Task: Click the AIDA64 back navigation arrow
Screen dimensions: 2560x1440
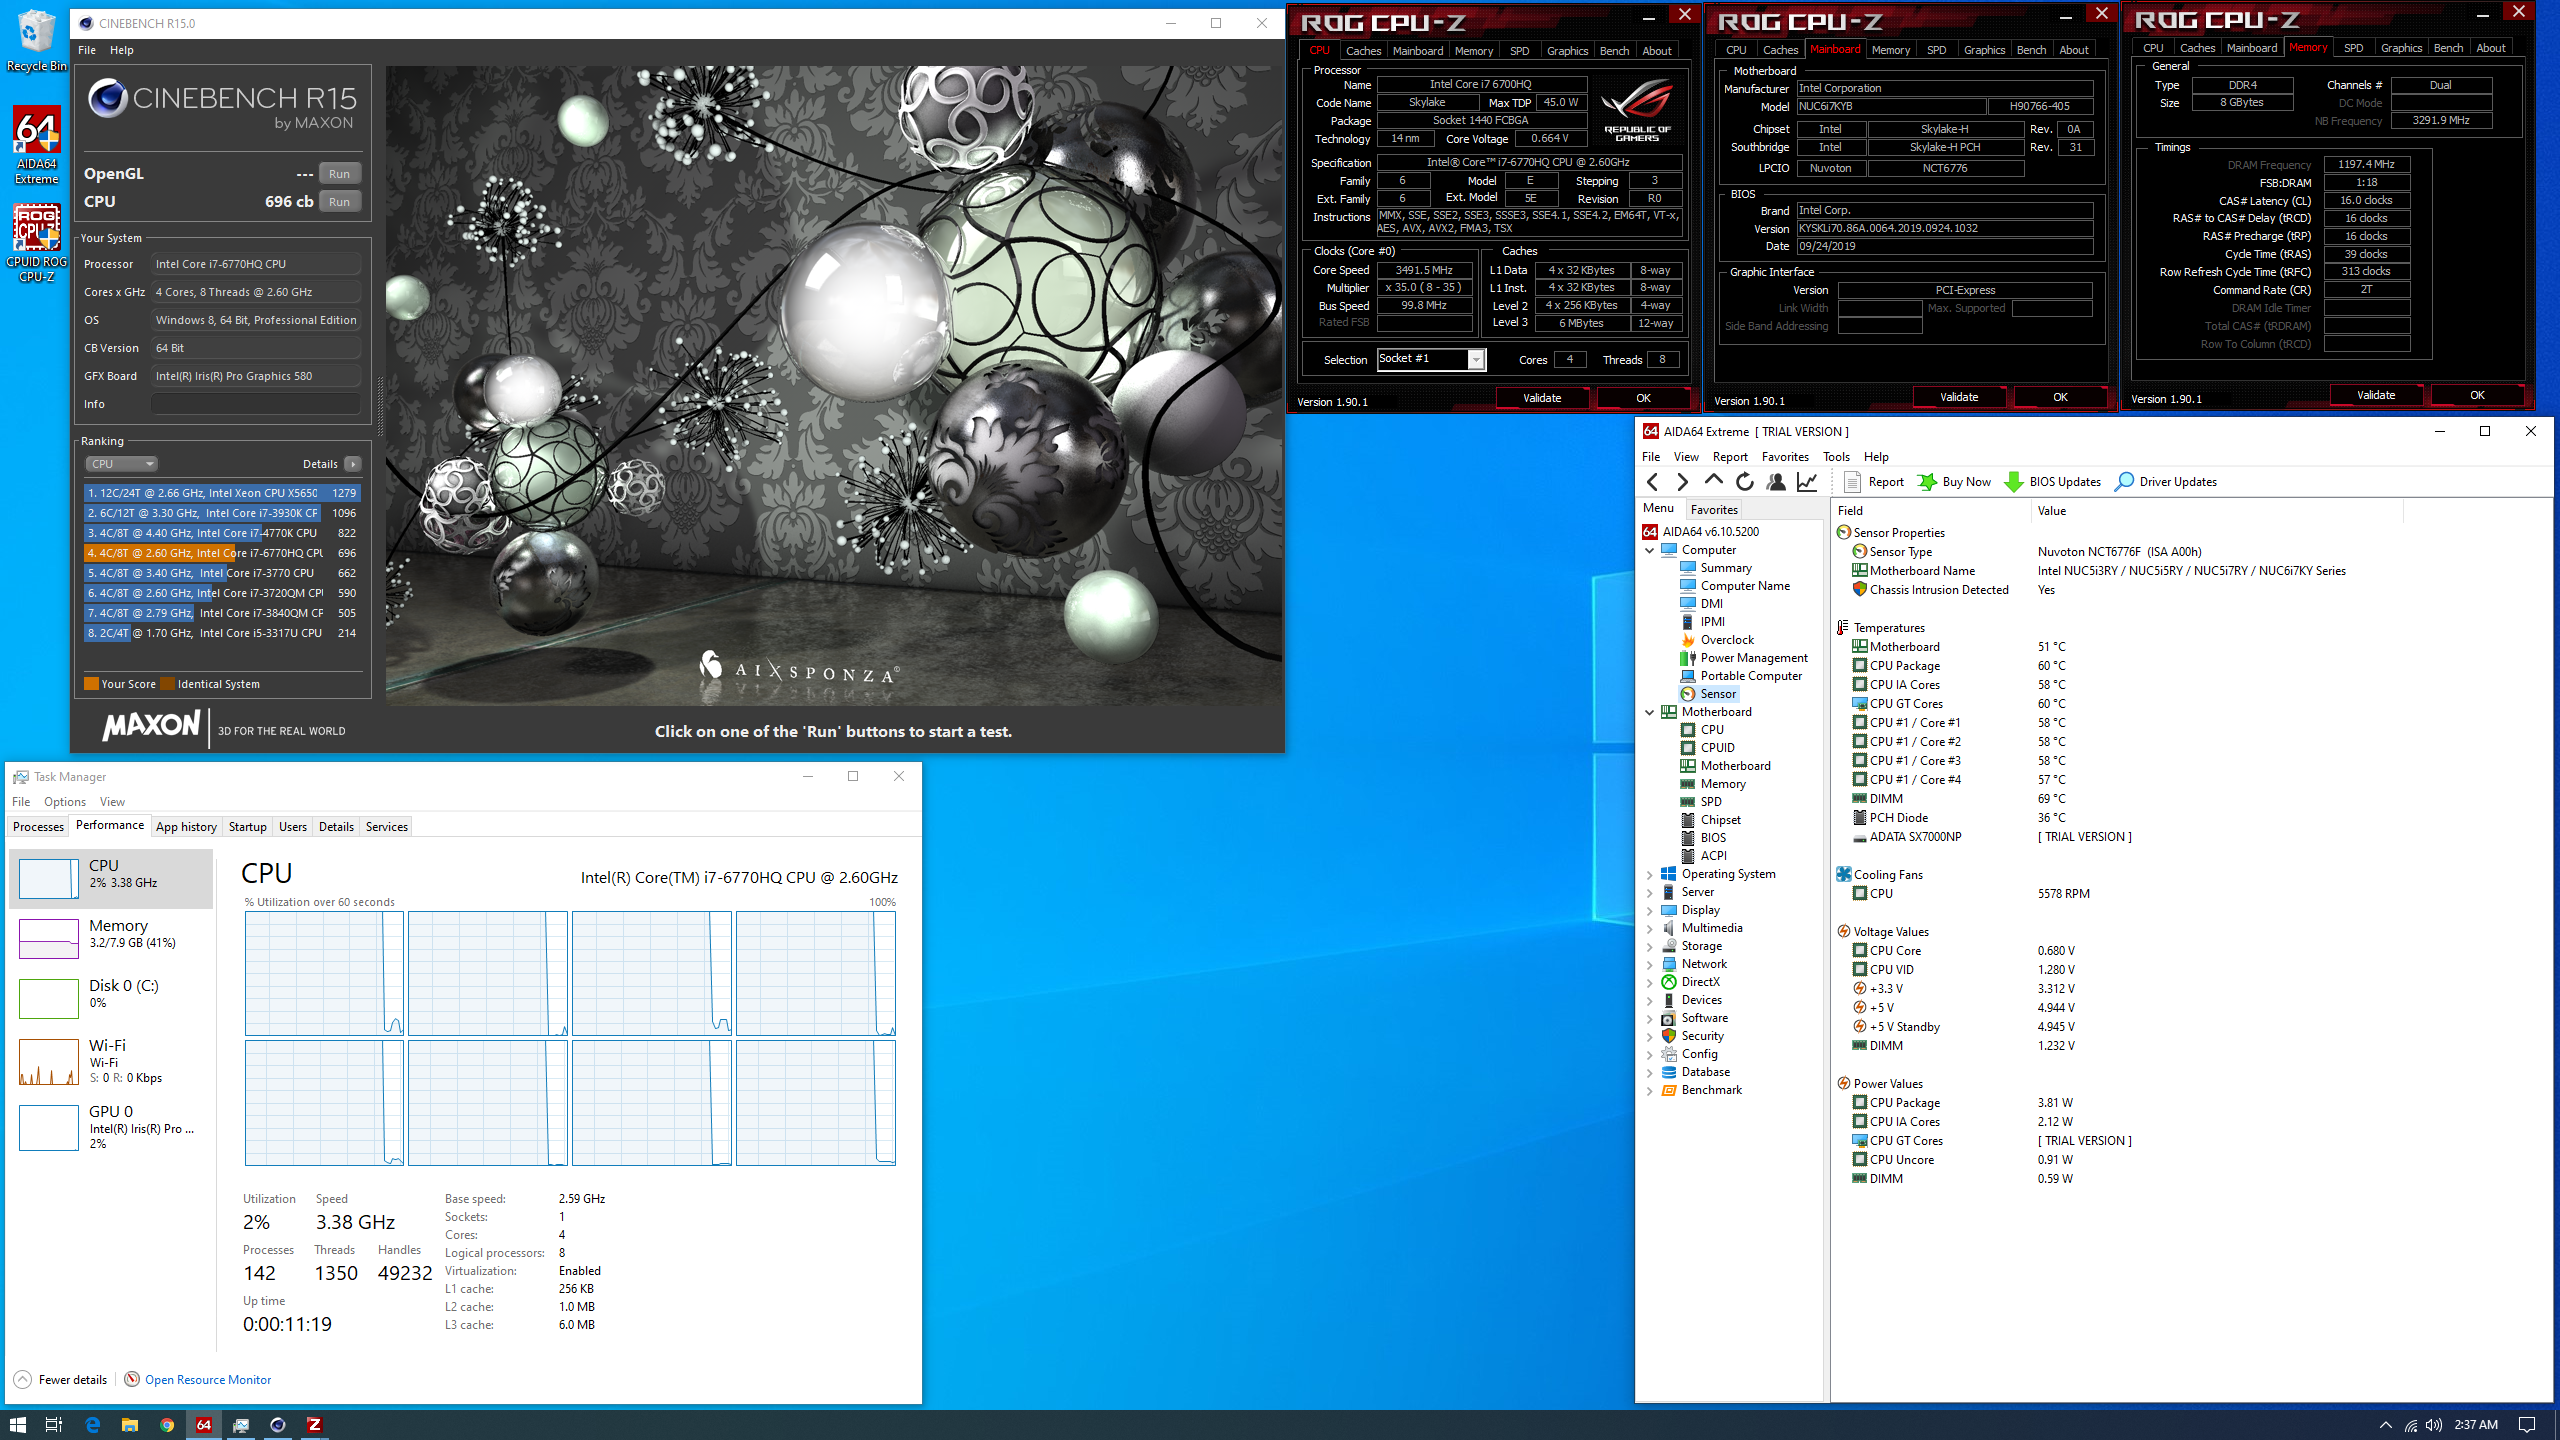Action: tap(1653, 482)
